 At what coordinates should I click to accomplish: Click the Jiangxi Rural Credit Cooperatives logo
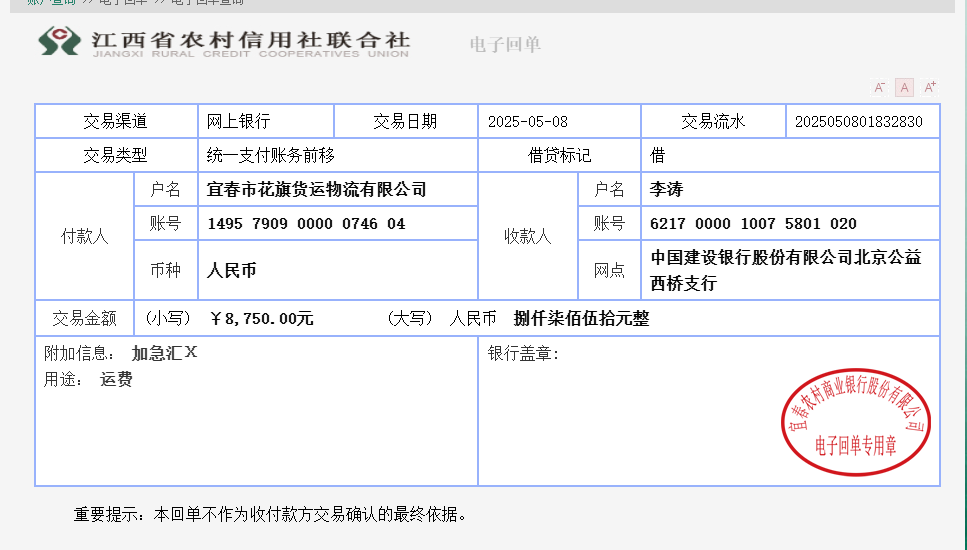coord(223,43)
